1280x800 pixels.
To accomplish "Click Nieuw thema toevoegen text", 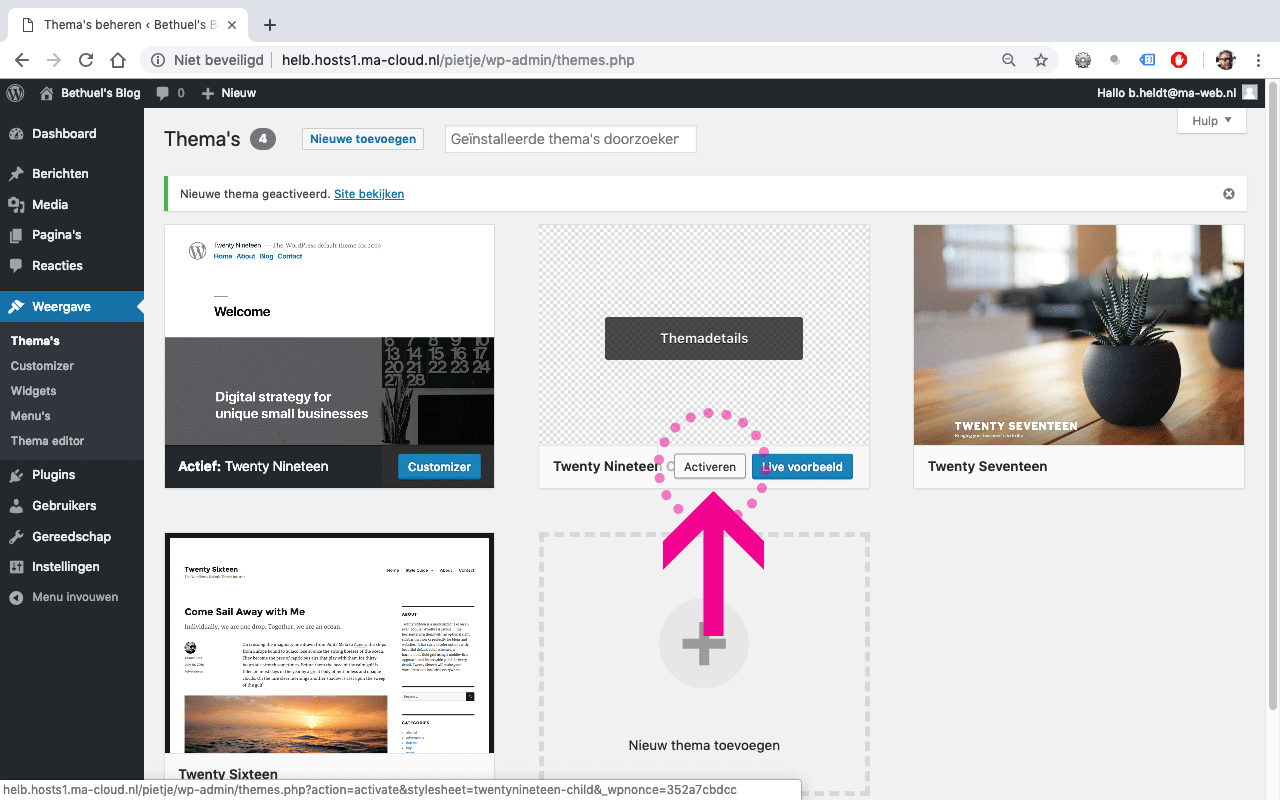I will coord(704,745).
